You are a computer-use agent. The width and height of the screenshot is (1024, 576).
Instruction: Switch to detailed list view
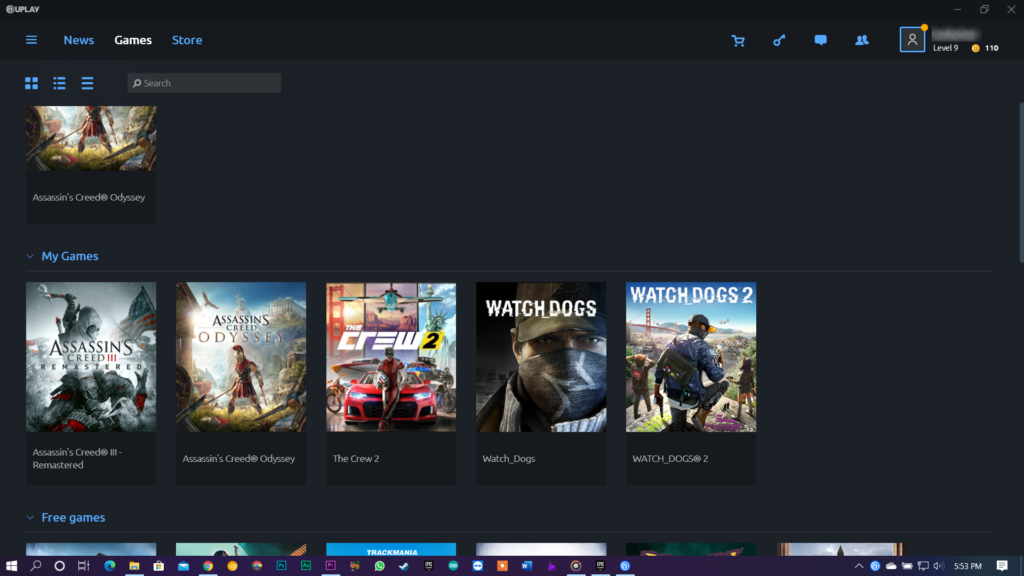[59, 83]
